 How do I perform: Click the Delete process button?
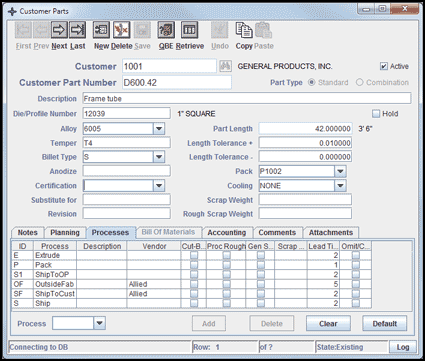tap(272, 323)
